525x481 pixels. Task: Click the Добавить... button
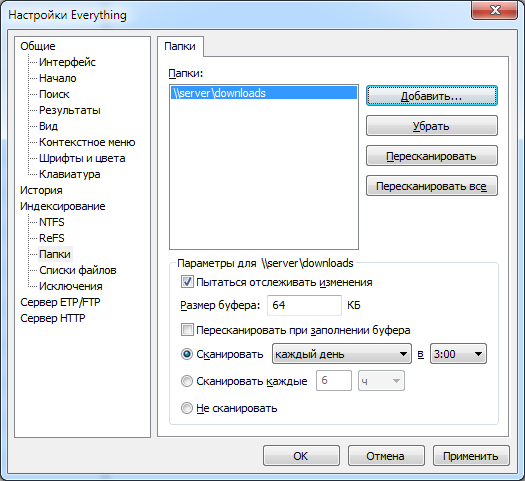point(432,96)
